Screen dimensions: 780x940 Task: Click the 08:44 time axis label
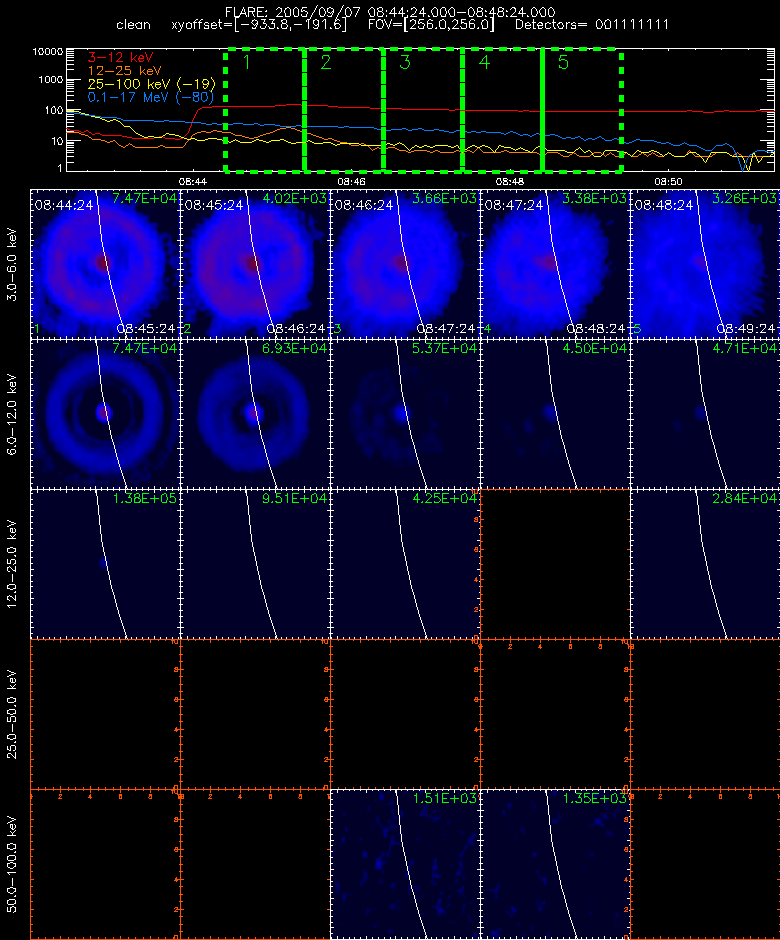point(192,181)
